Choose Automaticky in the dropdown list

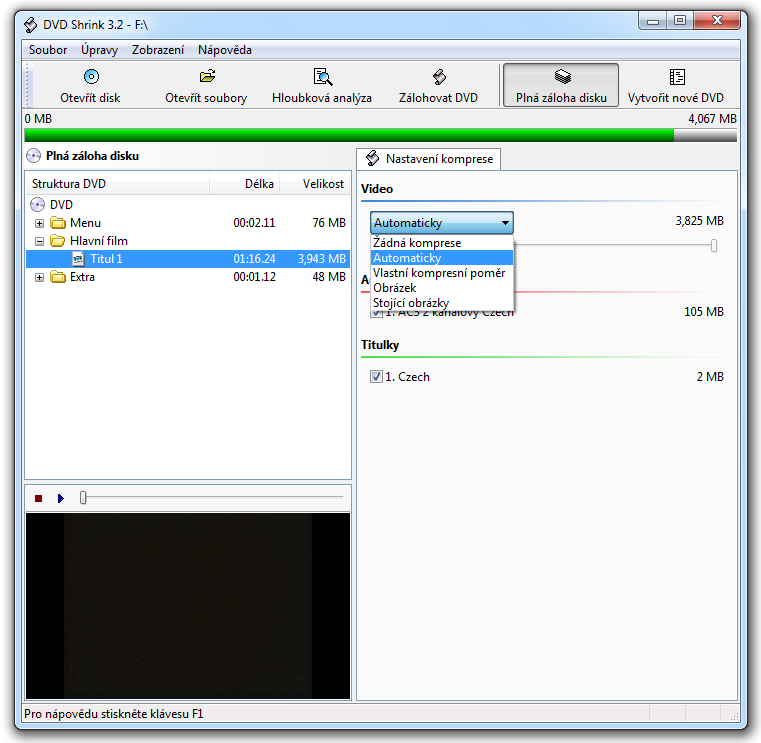click(442, 258)
